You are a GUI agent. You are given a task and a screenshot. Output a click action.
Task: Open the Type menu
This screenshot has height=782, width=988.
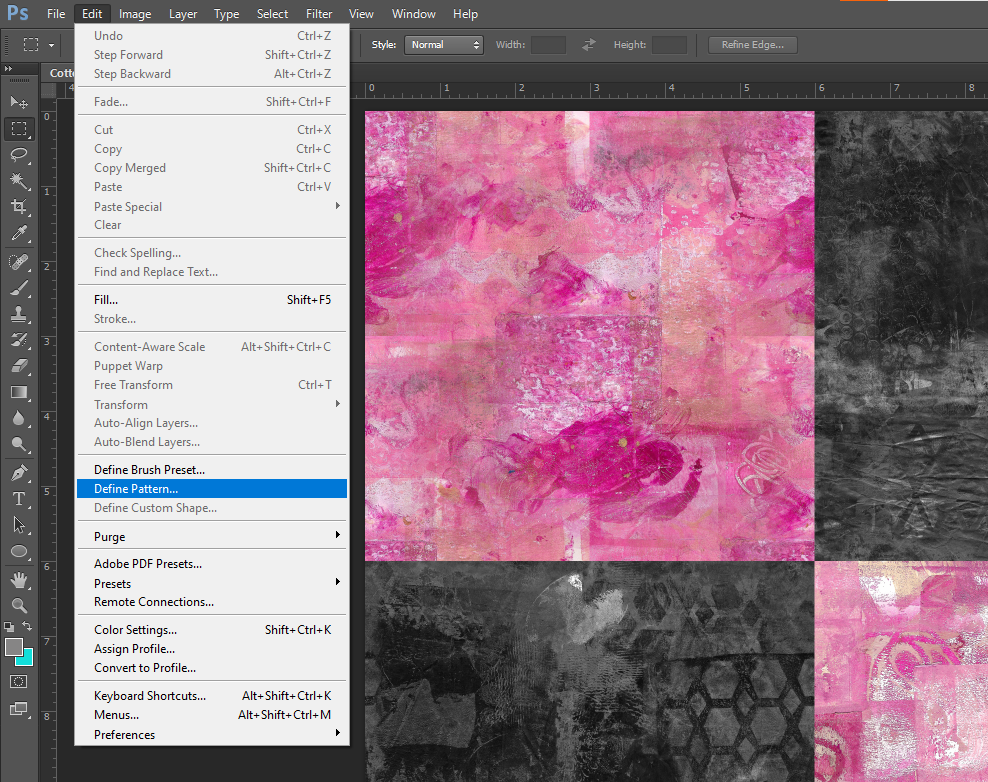(x=226, y=14)
